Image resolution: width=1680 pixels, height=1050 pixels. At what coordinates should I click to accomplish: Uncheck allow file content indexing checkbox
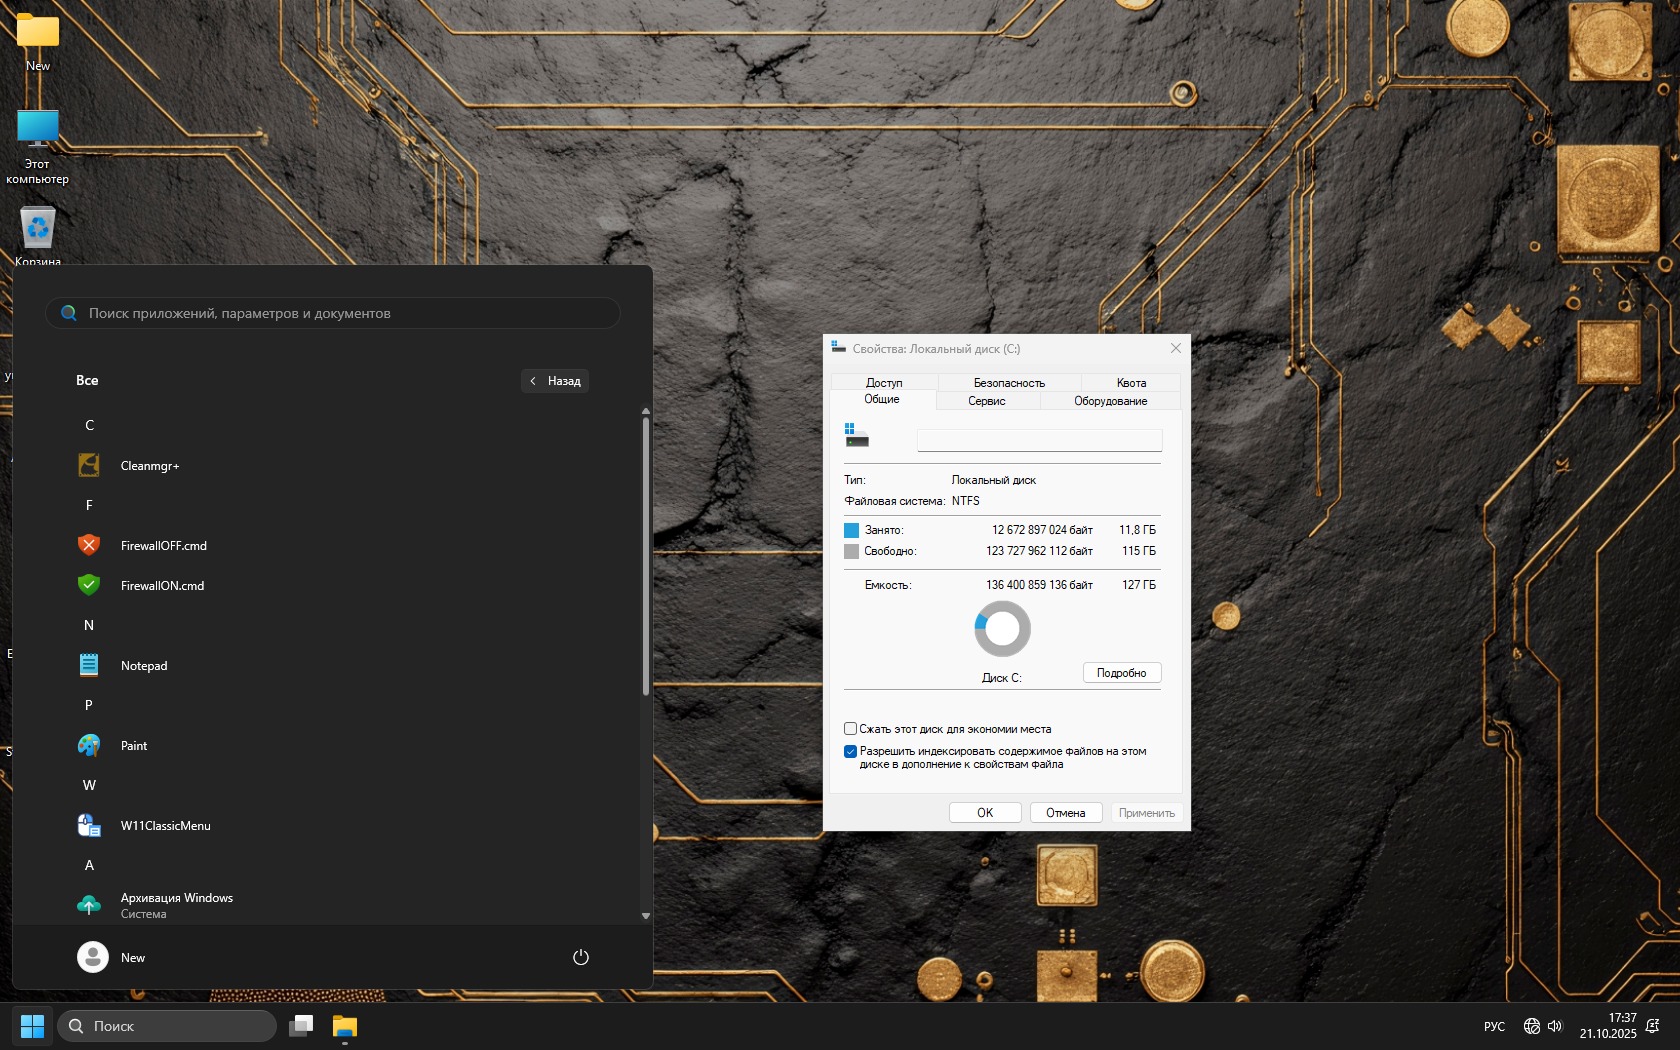point(851,752)
